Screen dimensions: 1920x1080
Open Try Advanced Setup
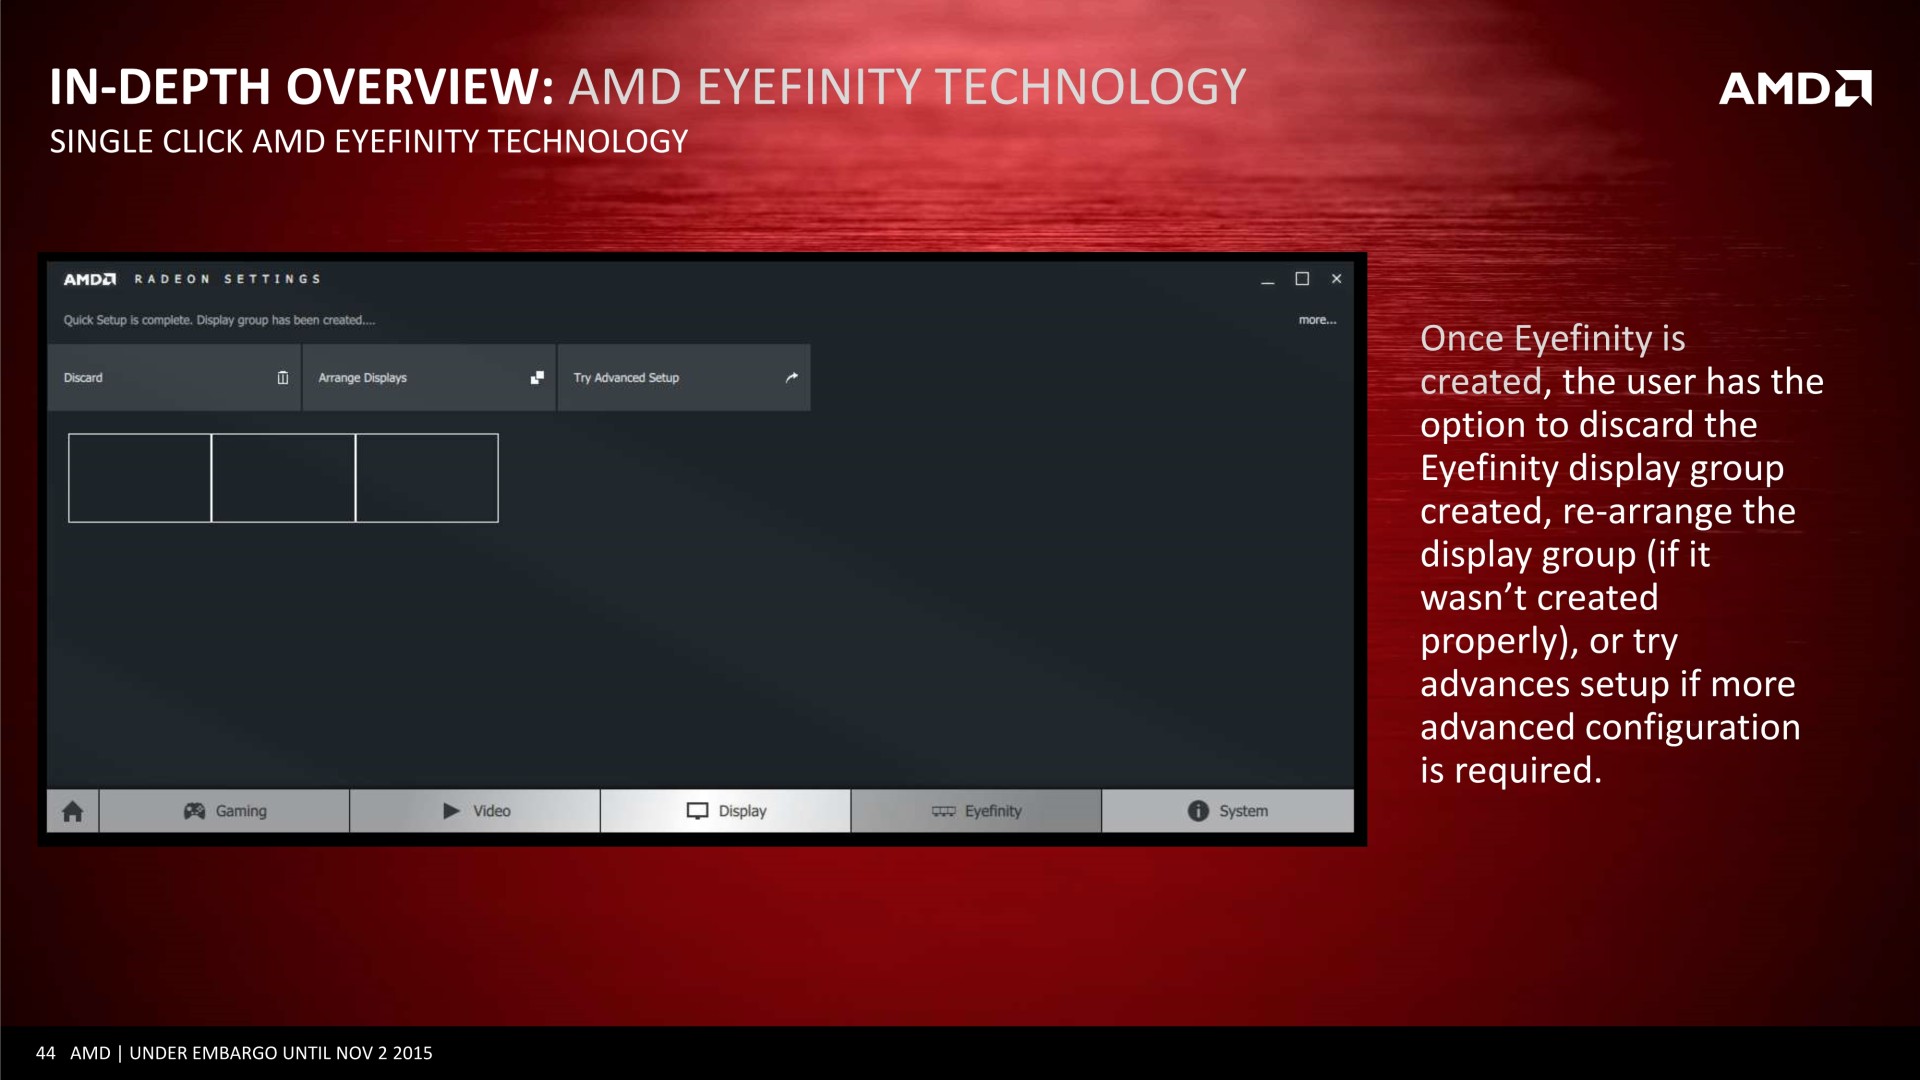[627, 378]
